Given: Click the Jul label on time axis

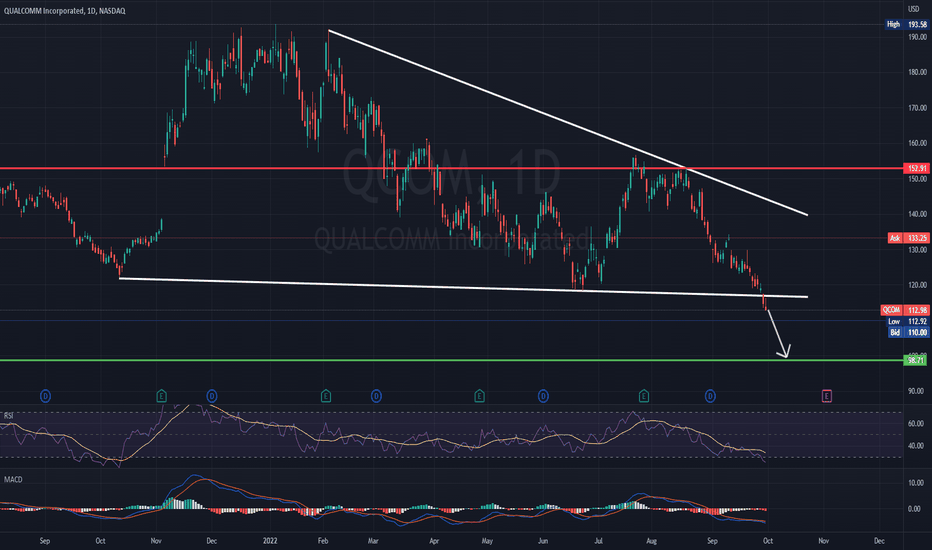Looking at the screenshot, I should coord(598,540).
